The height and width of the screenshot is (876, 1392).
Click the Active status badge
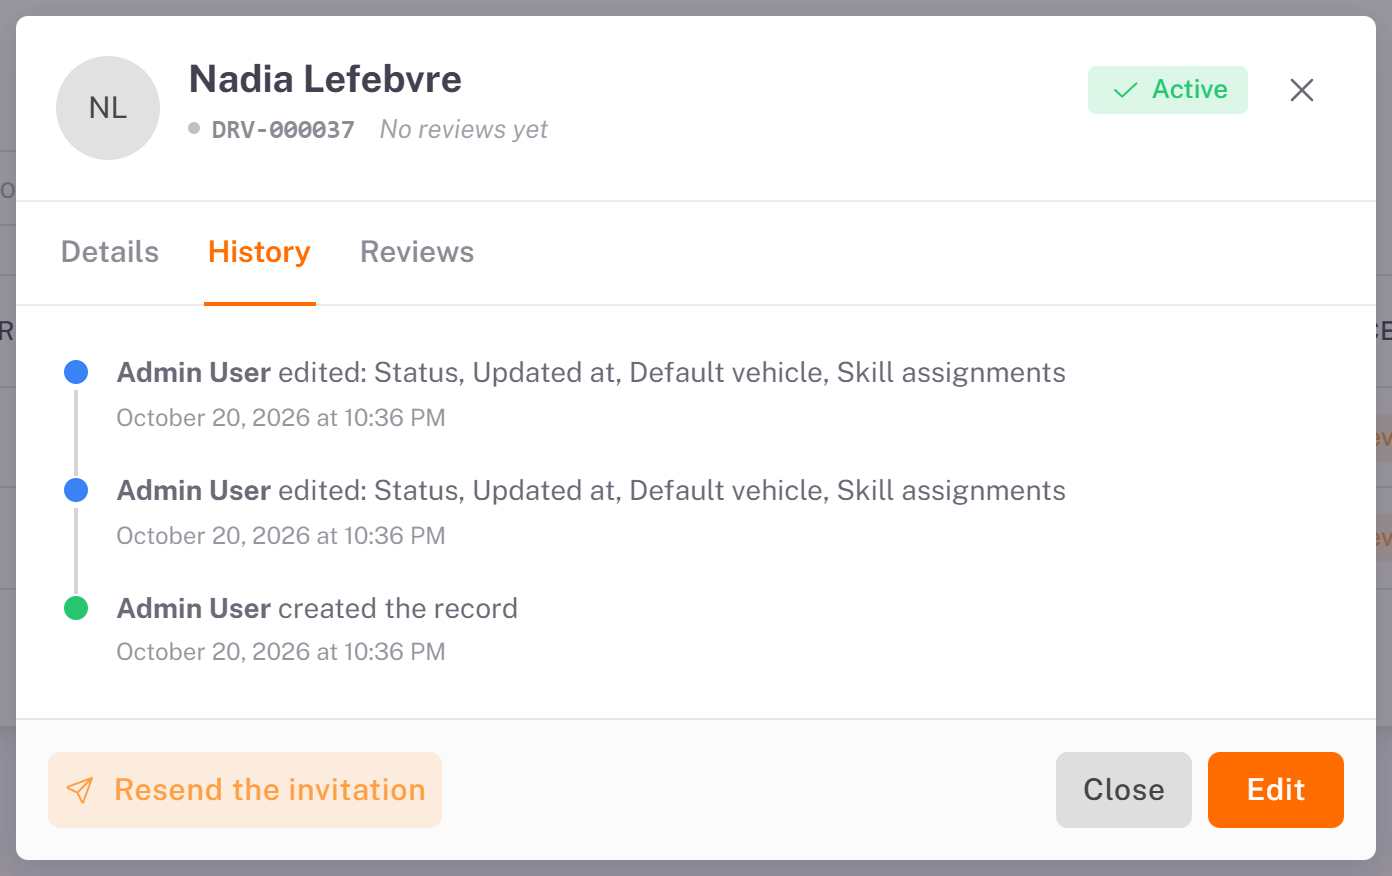click(1168, 90)
